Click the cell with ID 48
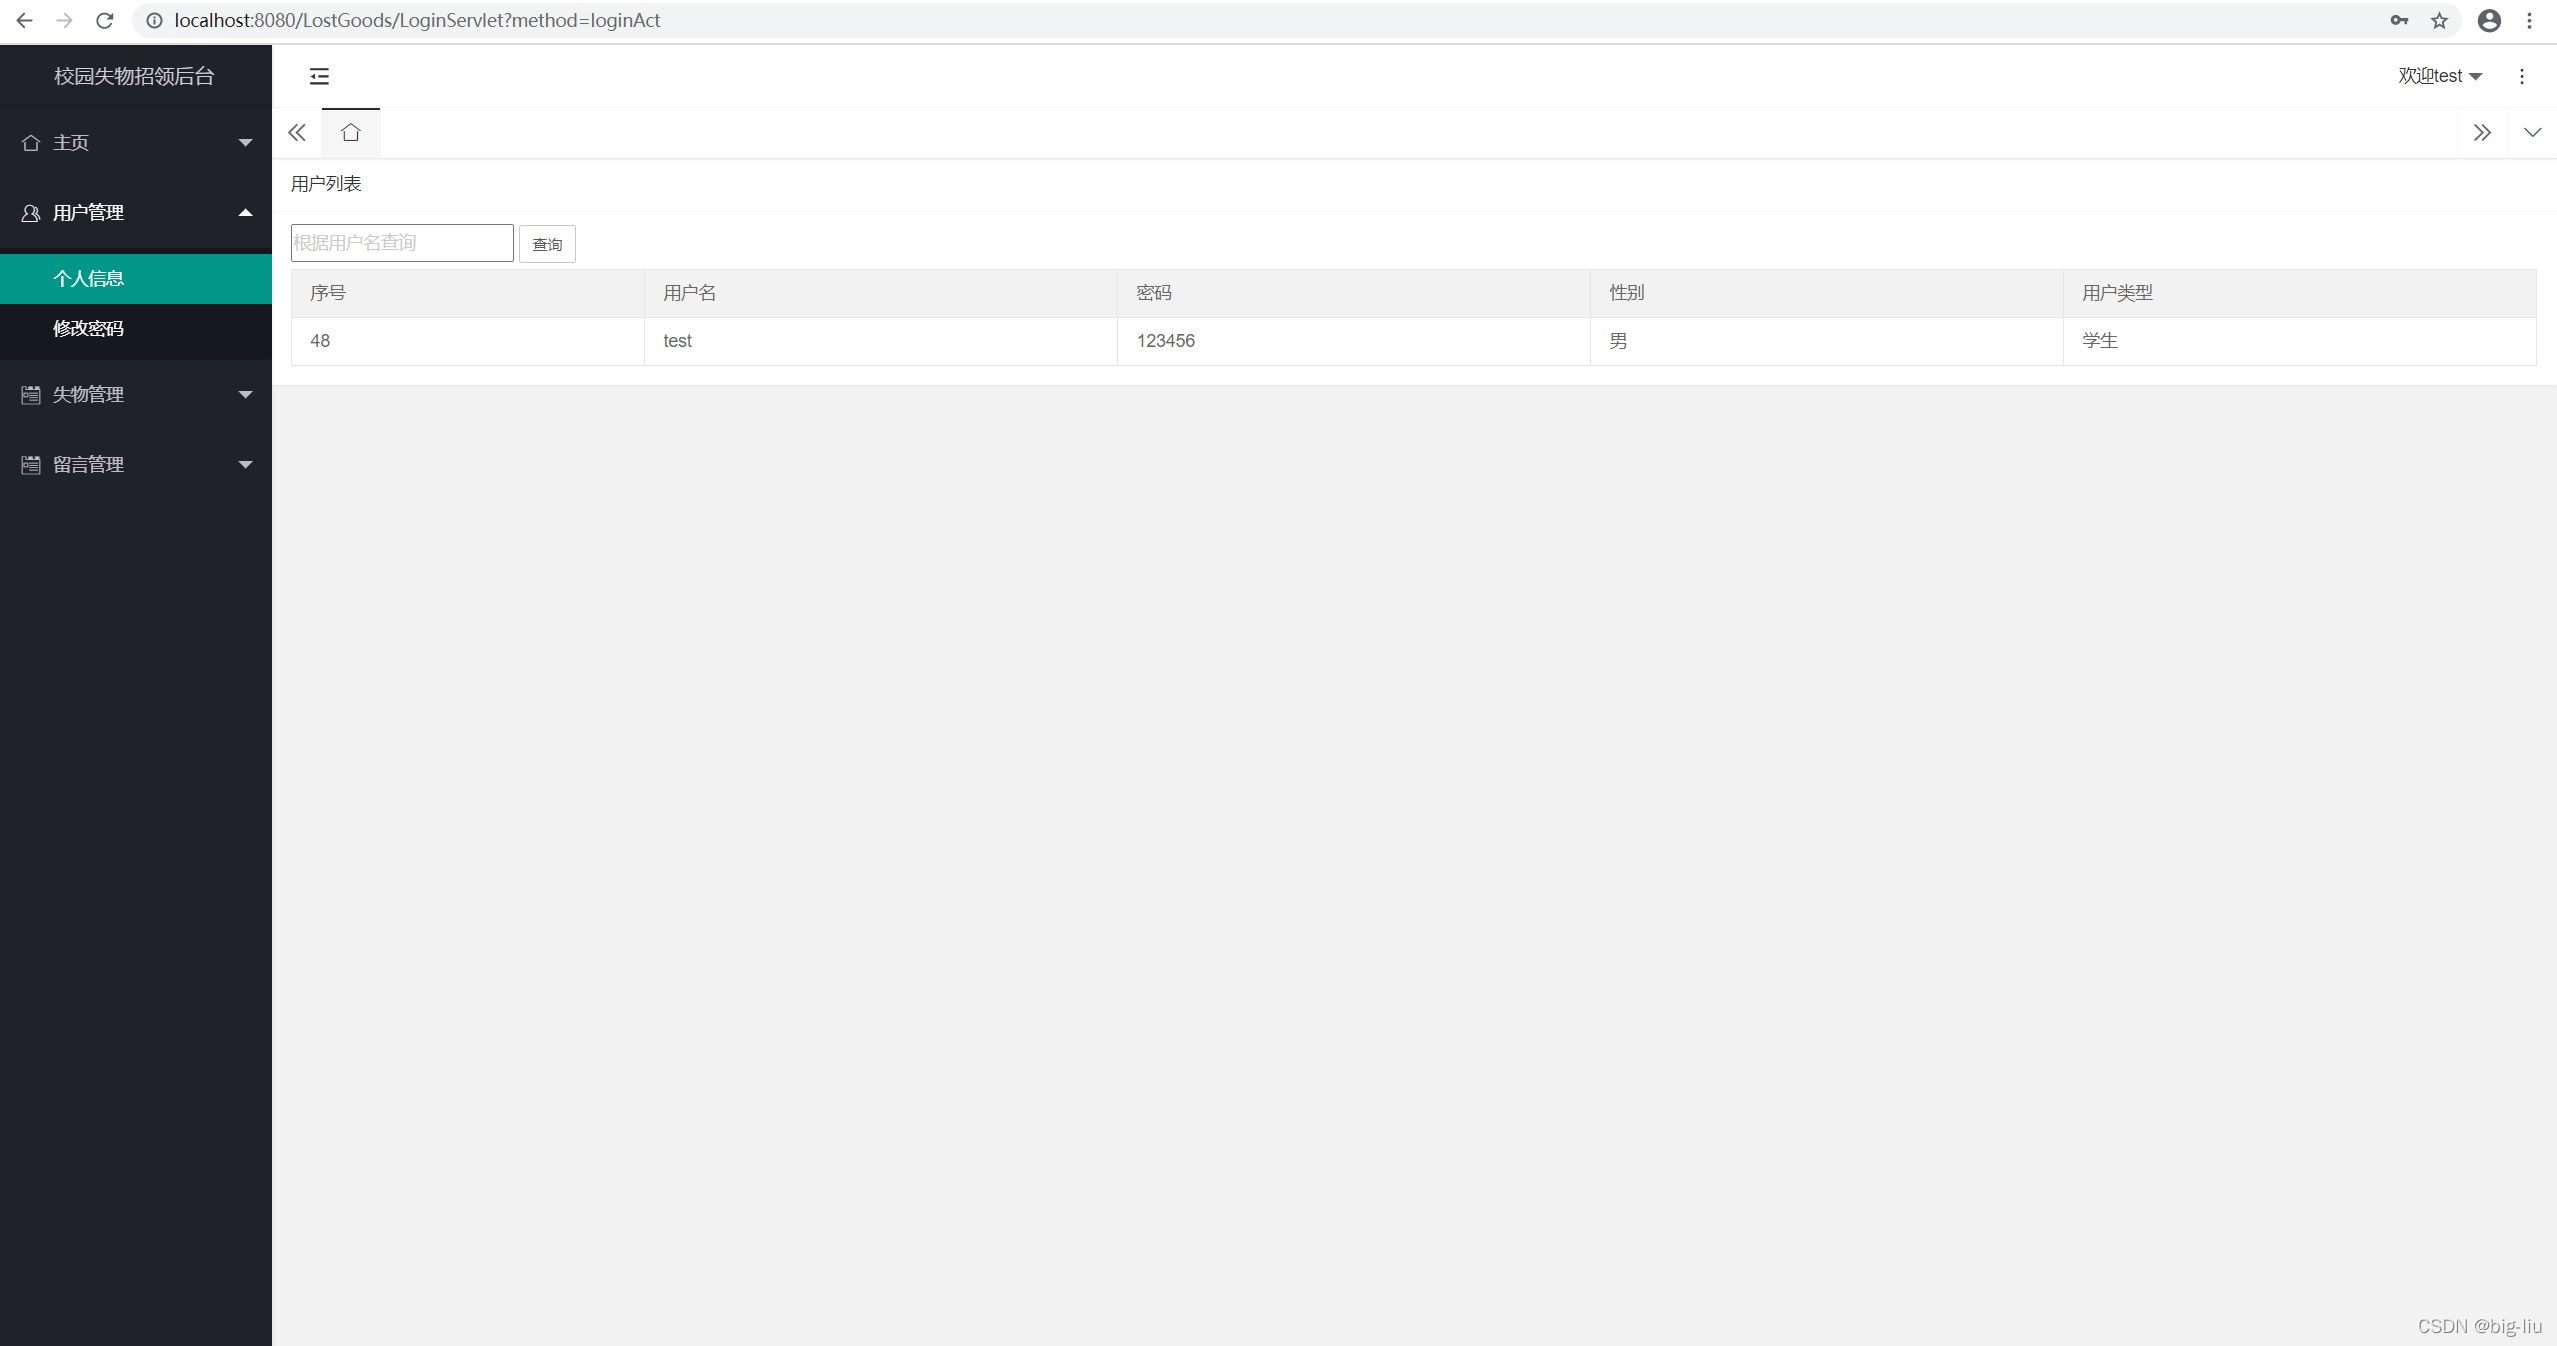This screenshot has width=2557, height=1346. click(x=467, y=341)
